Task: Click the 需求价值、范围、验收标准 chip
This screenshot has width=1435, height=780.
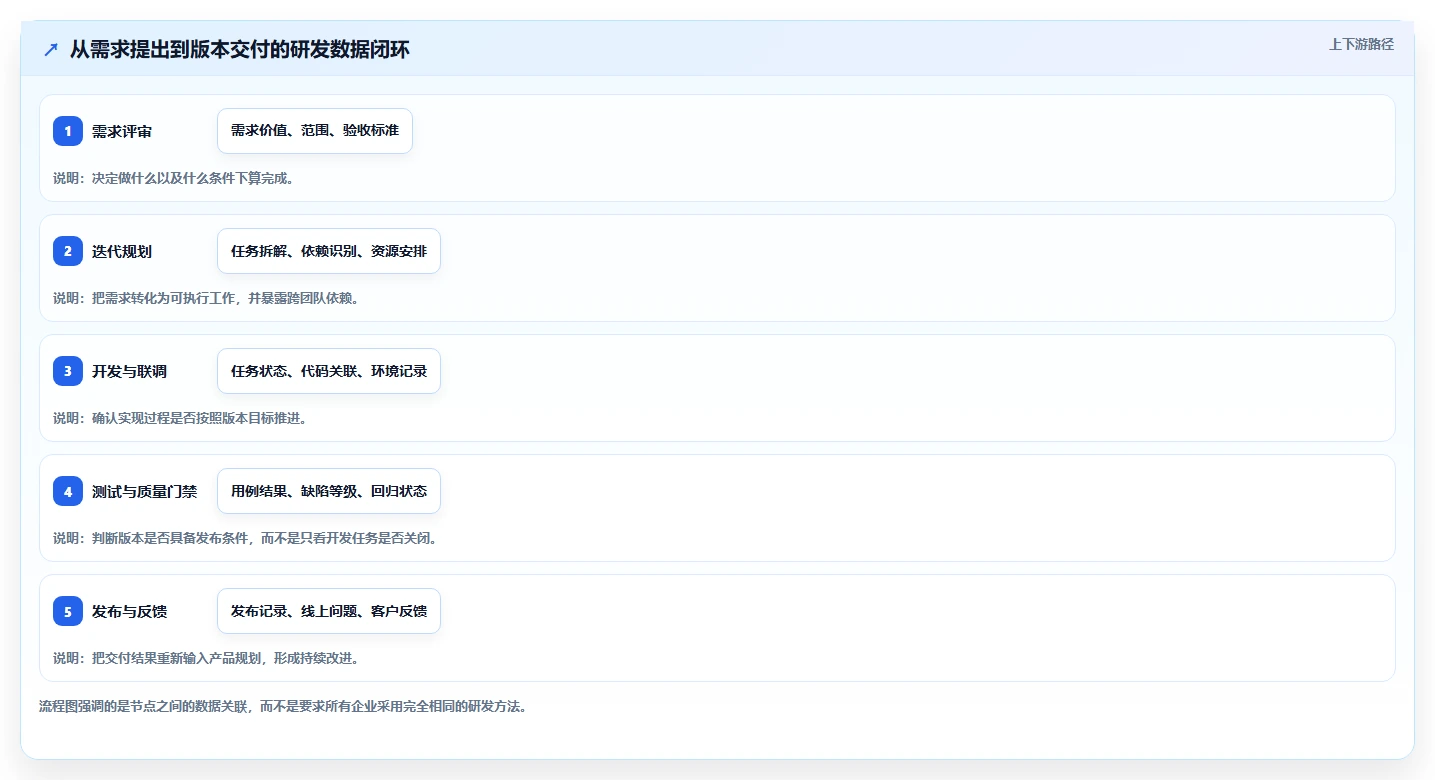Action: 315,131
